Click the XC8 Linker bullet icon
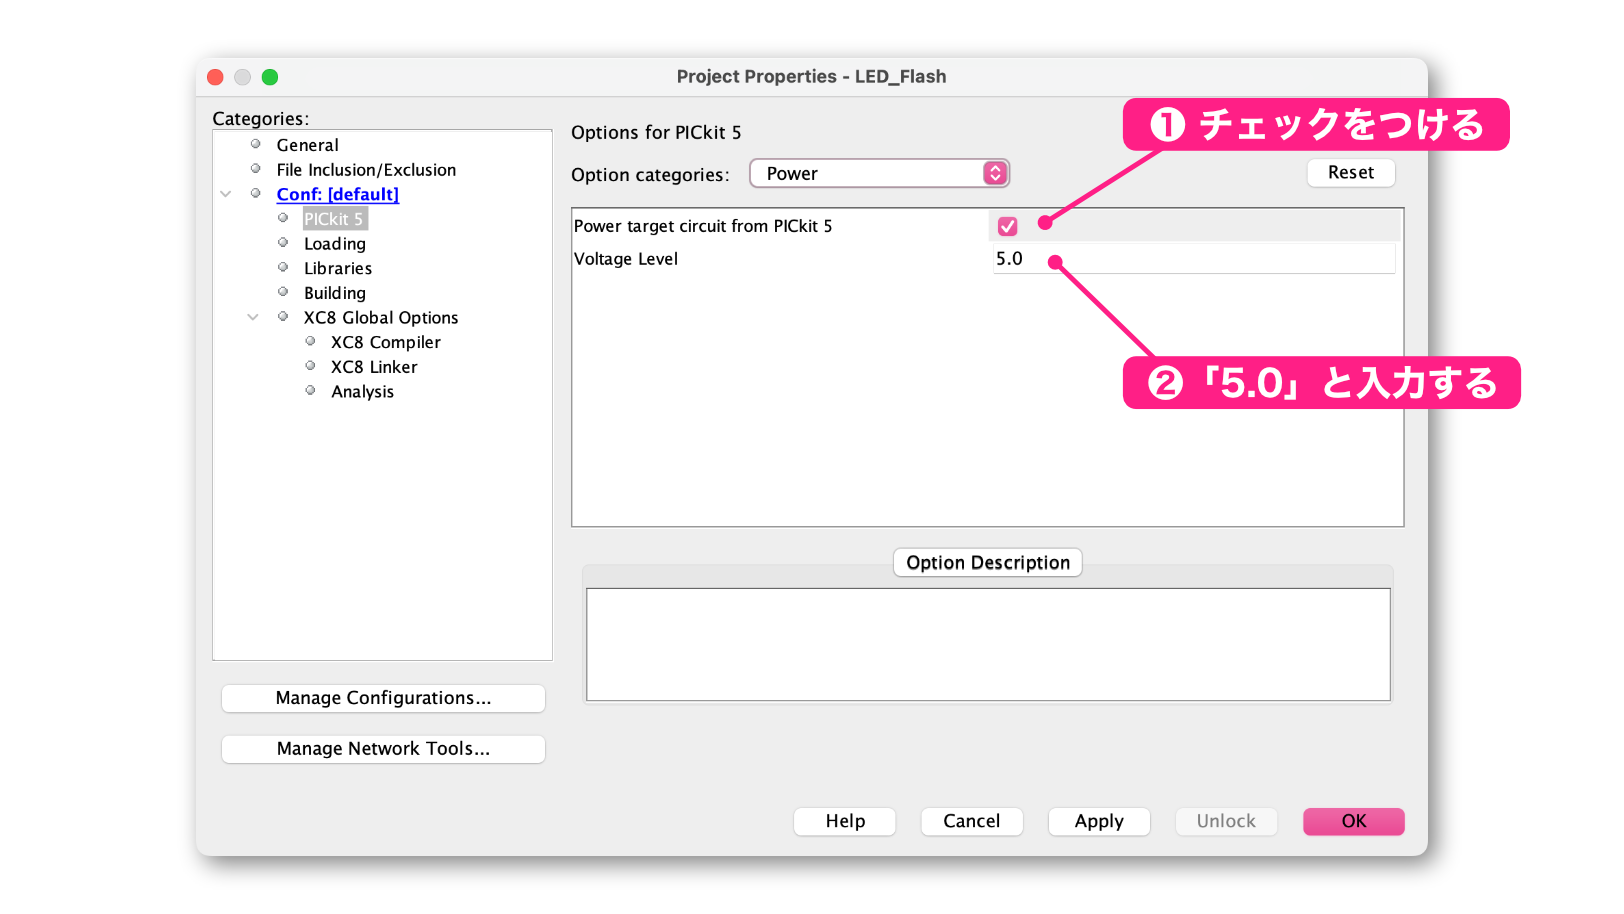Screen dimensions: 1624x914 pyautogui.click(x=310, y=365)
